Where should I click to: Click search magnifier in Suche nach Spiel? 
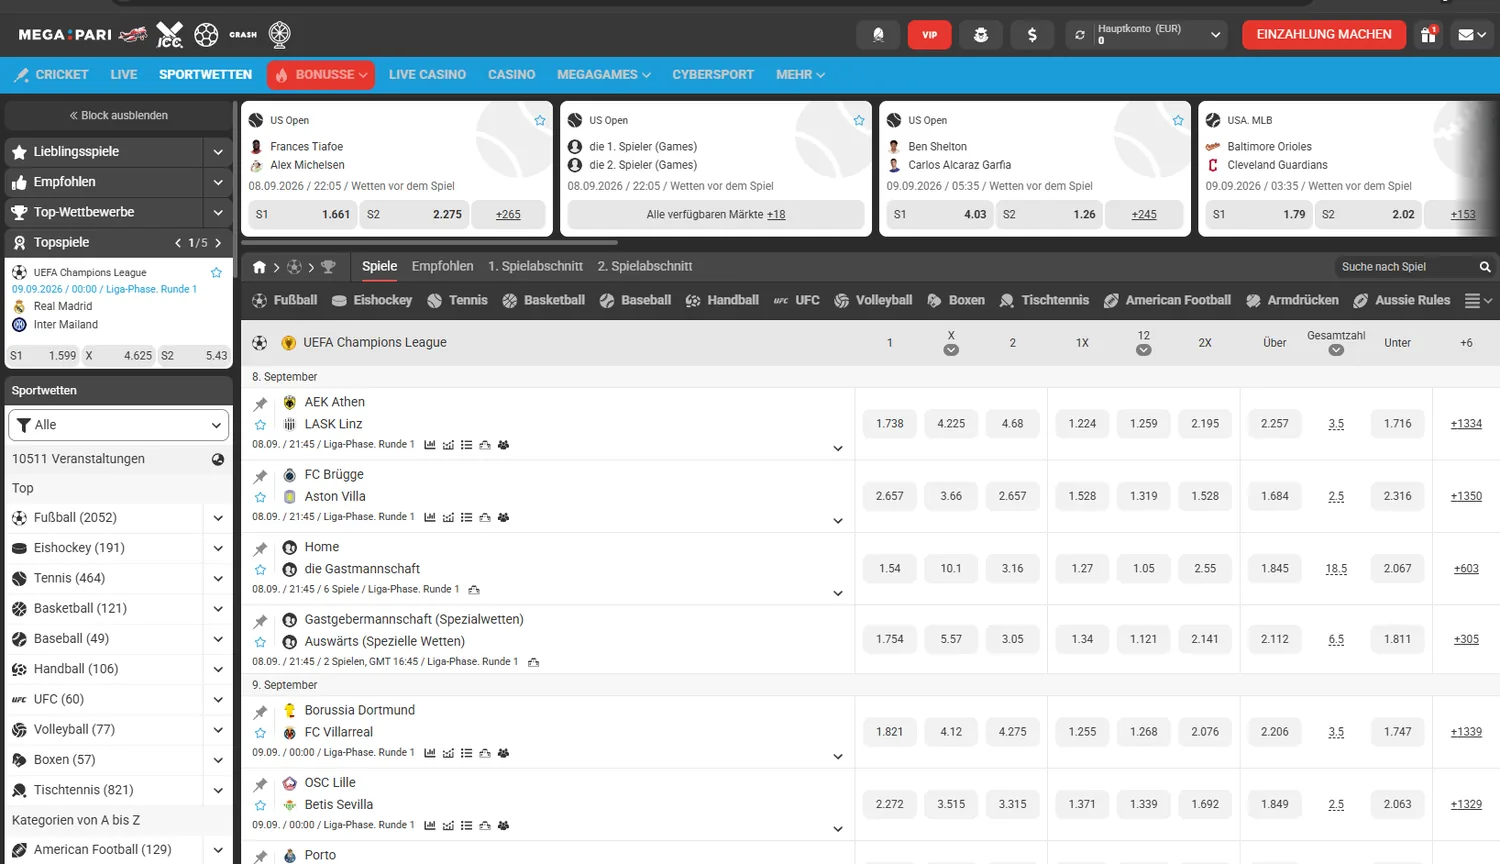[x=1485, y=267]
